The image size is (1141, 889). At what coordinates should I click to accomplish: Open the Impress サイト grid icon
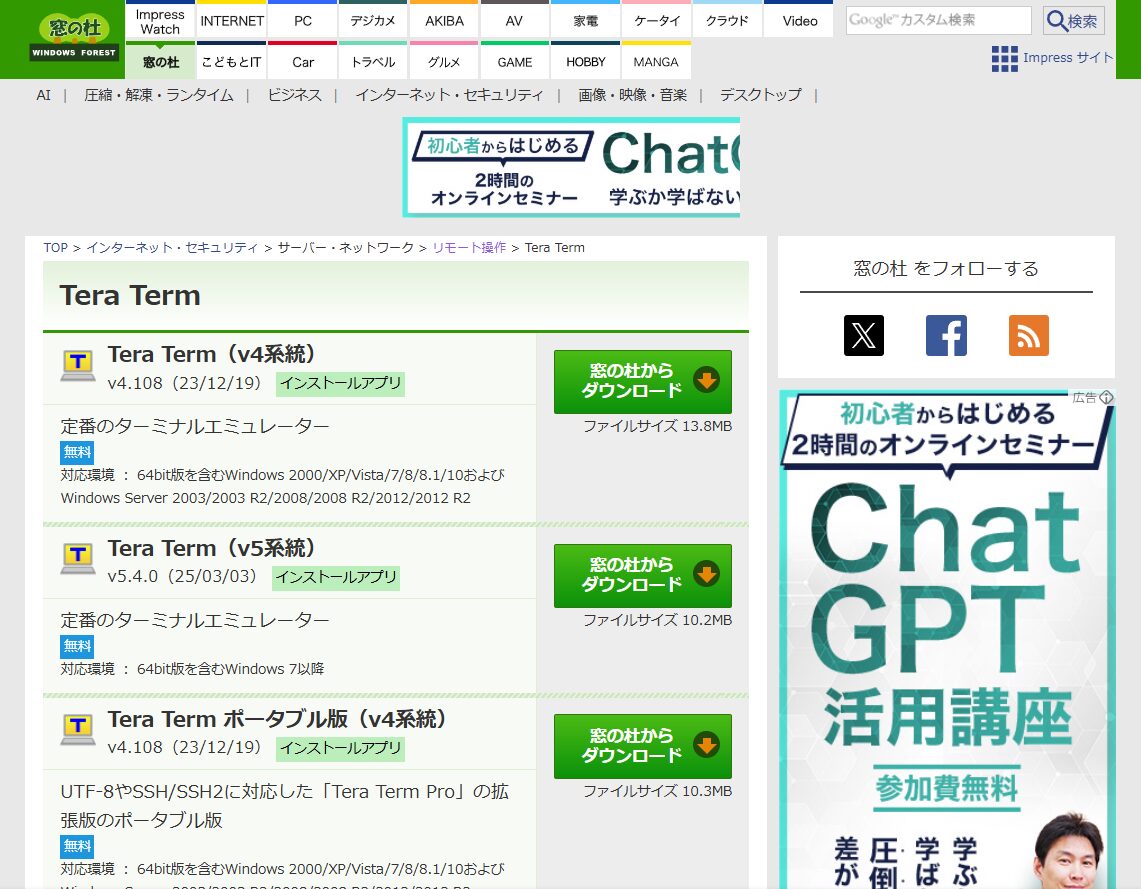coord(1003,59)
